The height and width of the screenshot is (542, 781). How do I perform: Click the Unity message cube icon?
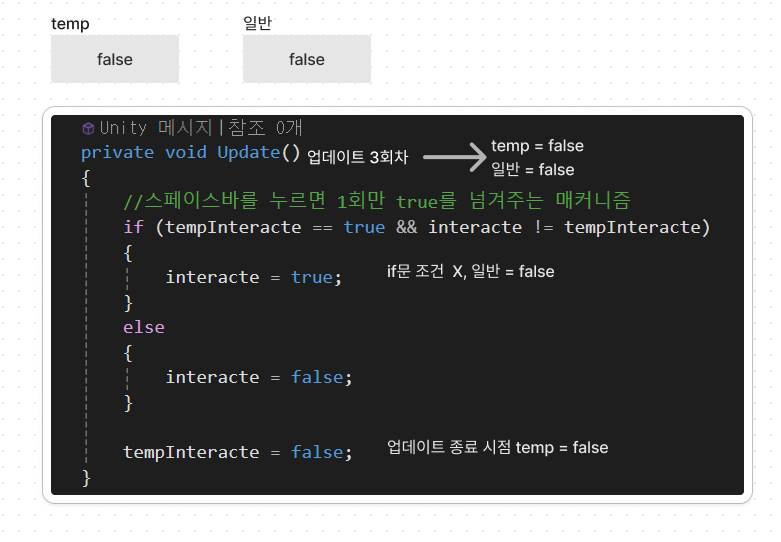[x=88, y=129]
